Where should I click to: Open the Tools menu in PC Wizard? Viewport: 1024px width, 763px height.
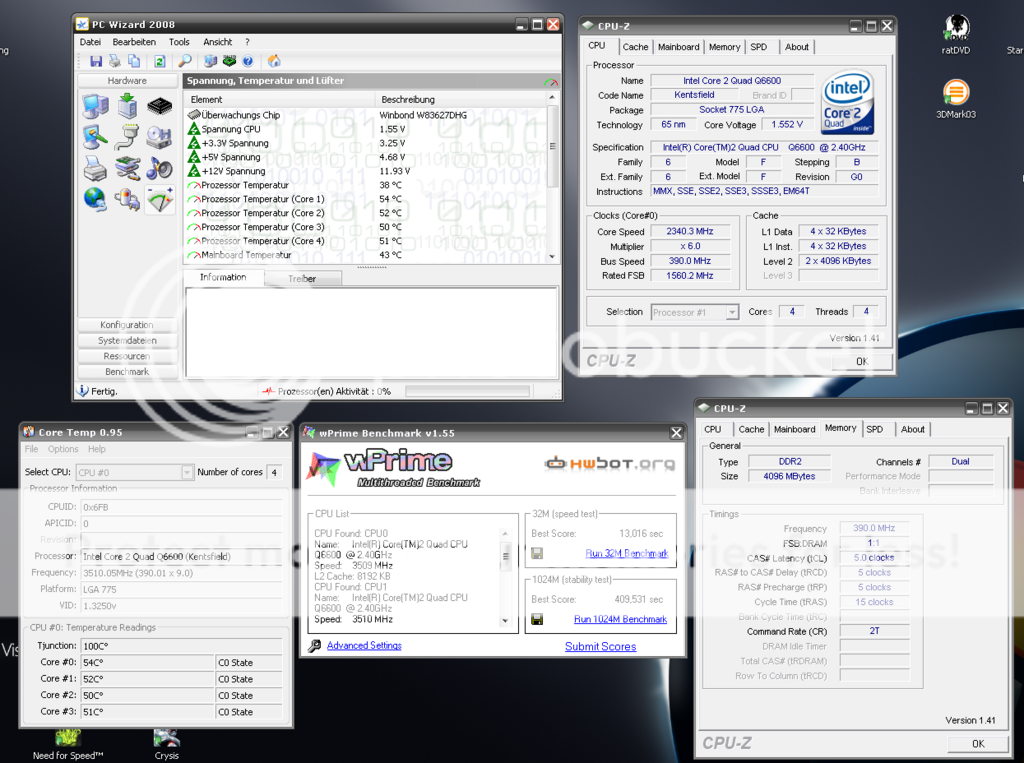coord(179,42)
